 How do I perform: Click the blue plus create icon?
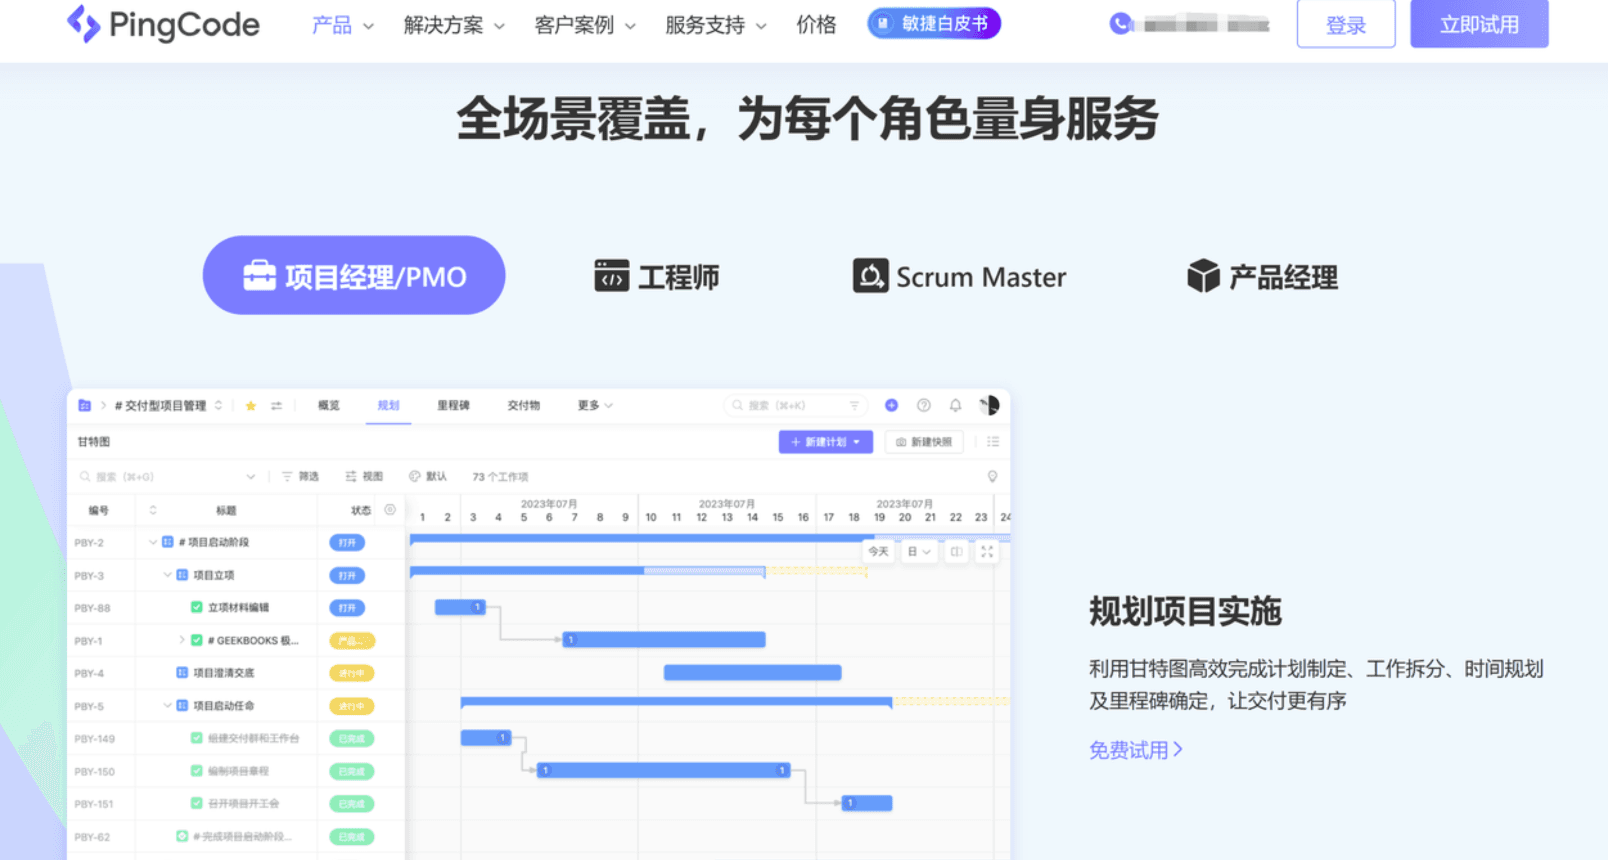891,405
